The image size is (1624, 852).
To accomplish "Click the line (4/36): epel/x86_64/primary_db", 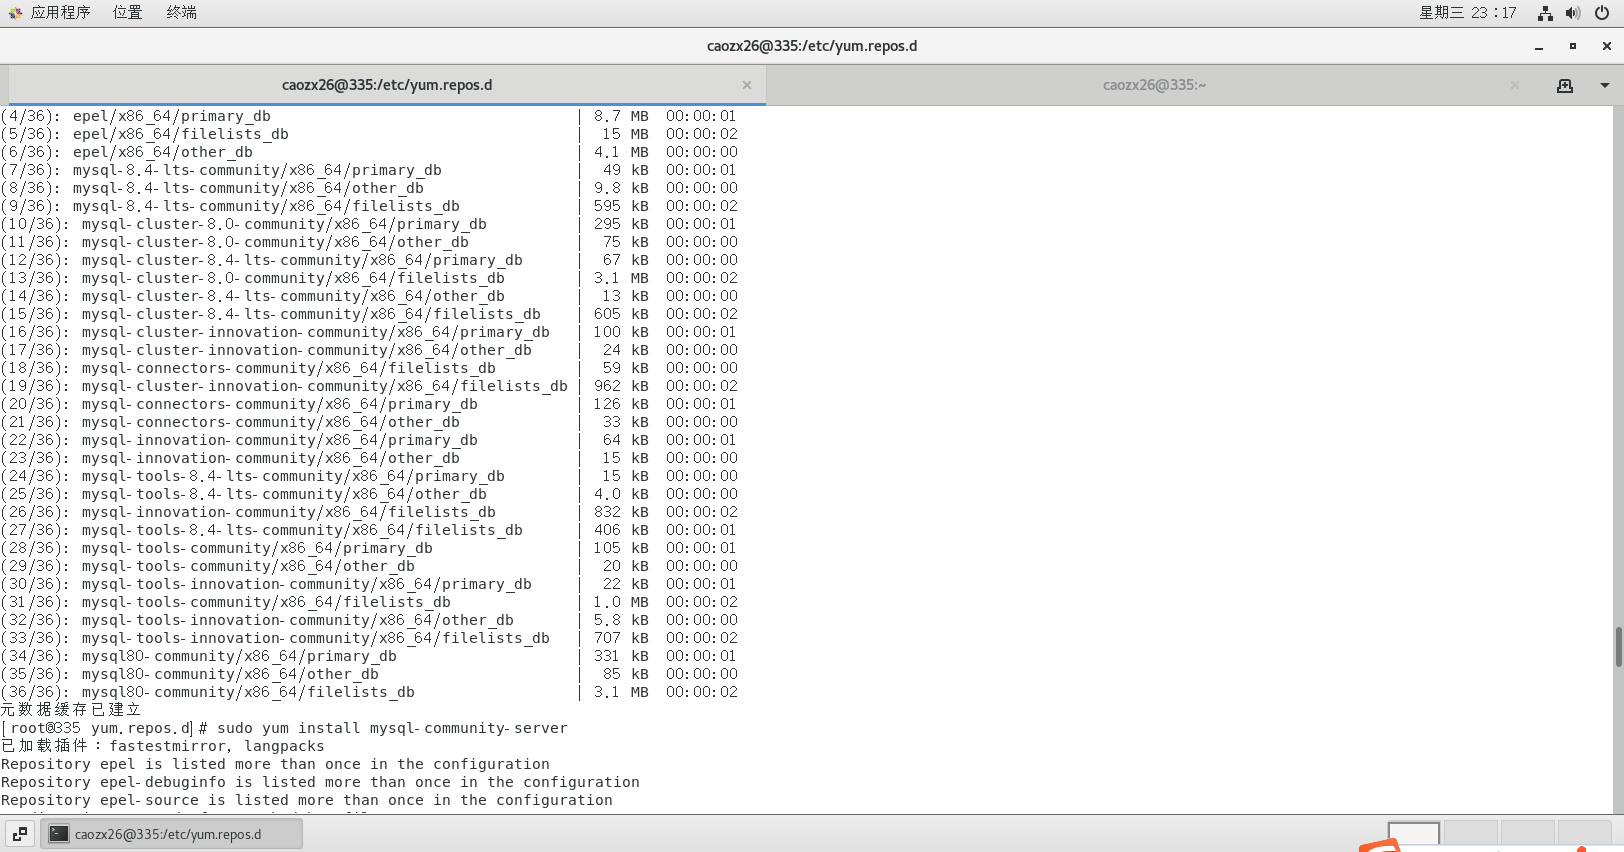I will pyautogui.click(x=369, y=116).
